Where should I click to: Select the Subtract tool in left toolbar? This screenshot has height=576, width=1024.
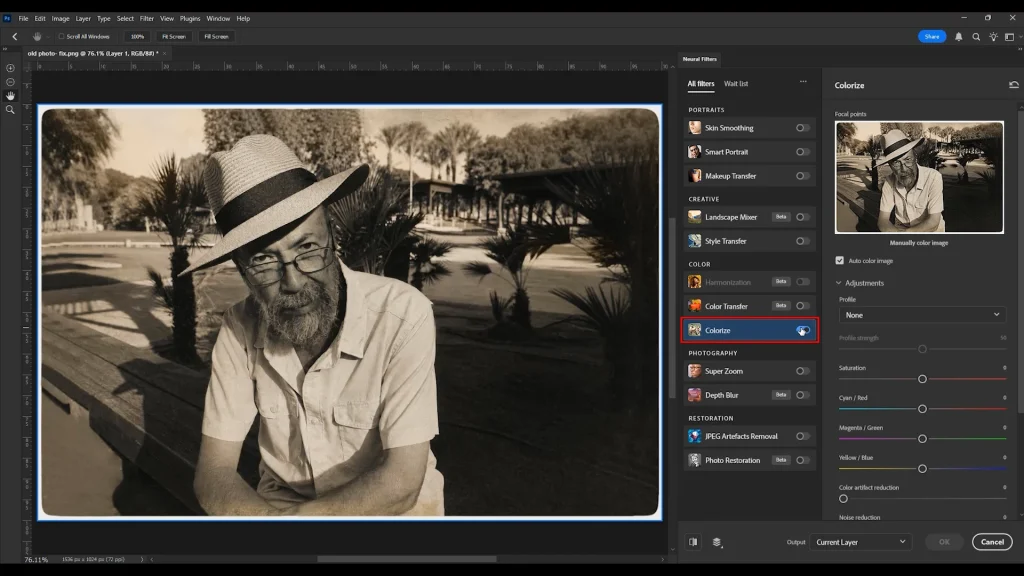[10, 82]
